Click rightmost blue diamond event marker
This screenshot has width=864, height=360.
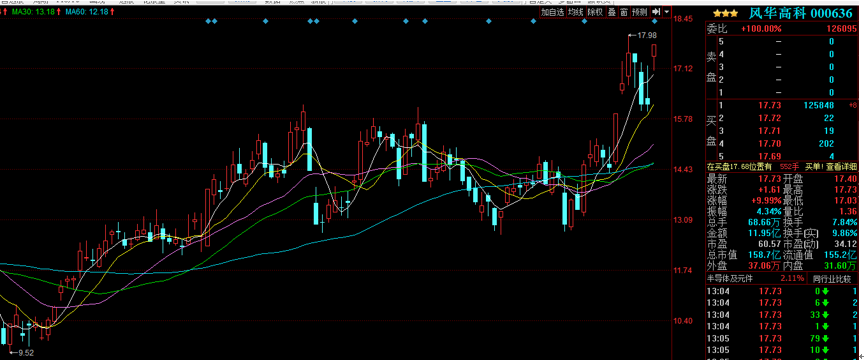point(655,22)
